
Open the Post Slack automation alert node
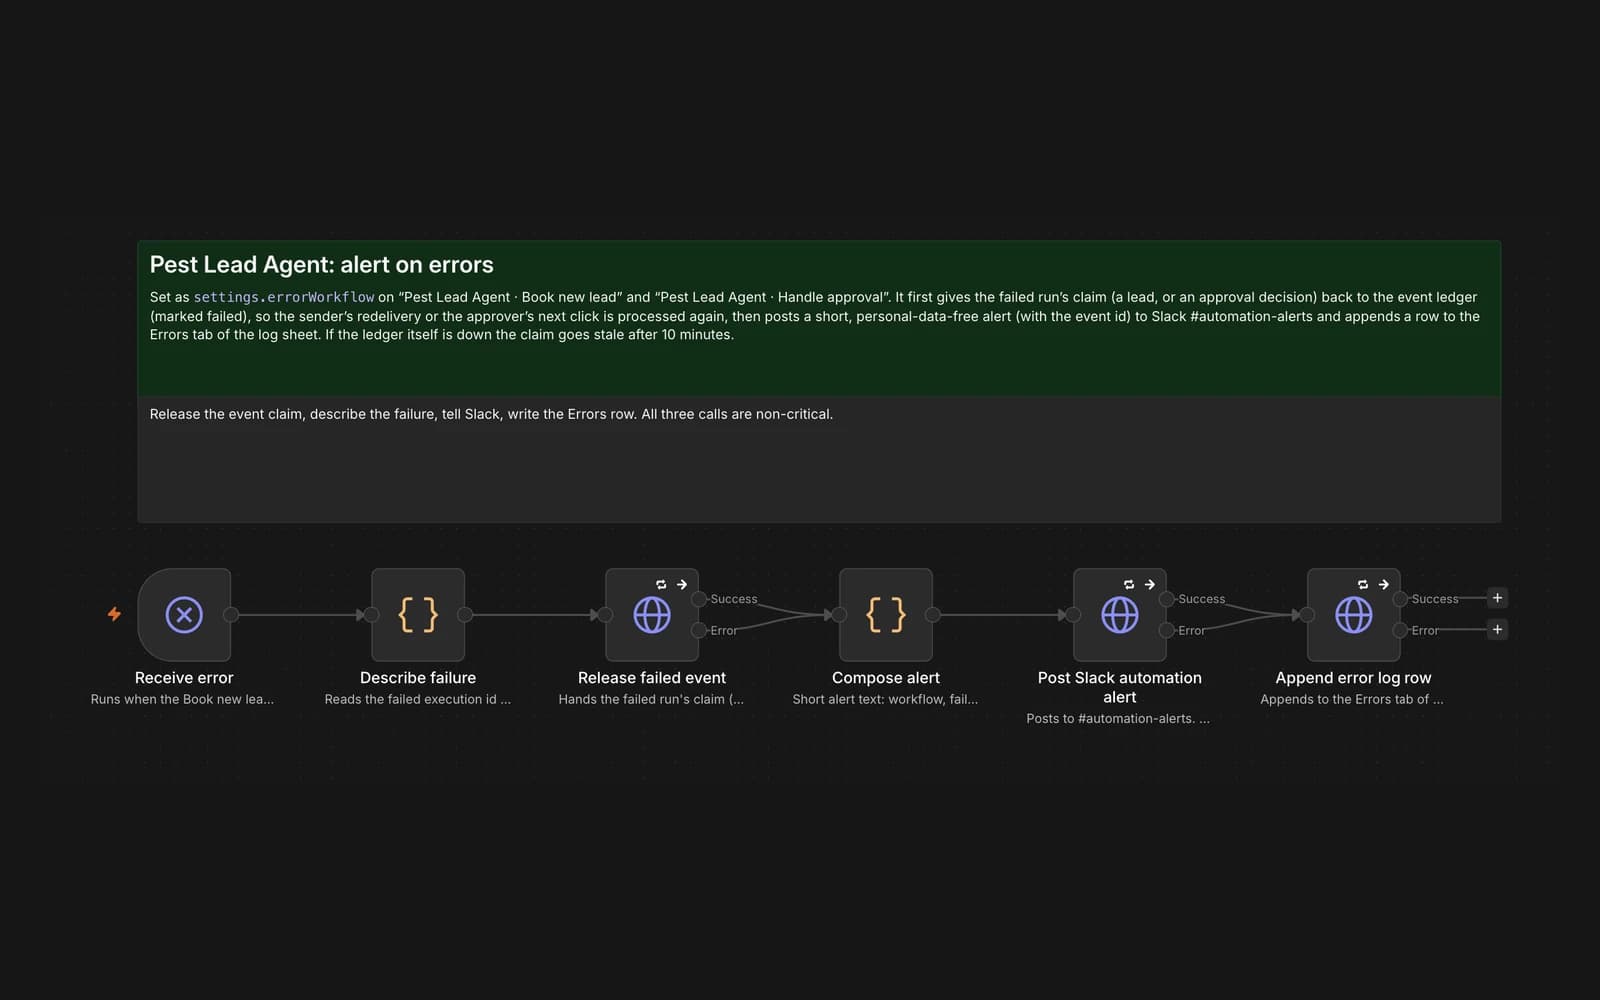pos(1120,615)
